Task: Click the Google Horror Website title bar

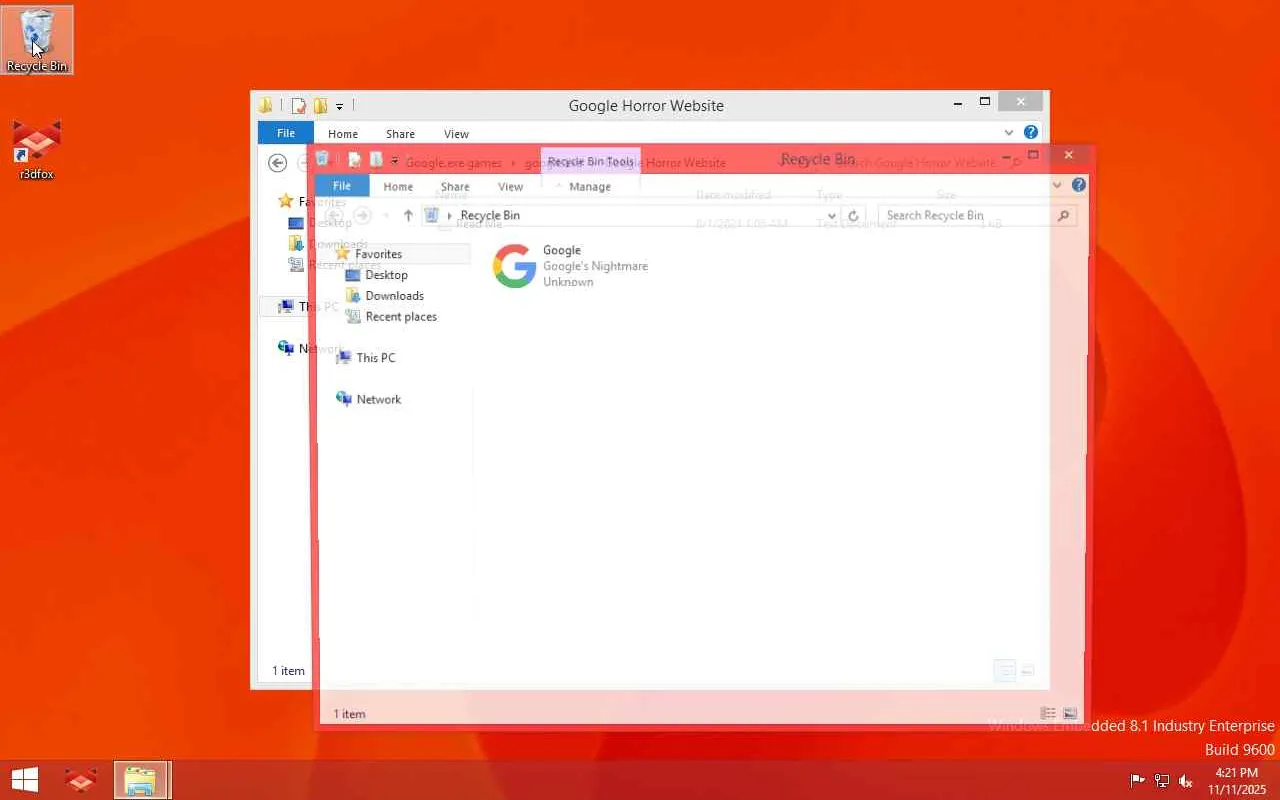Action: [x=646, y=105]
